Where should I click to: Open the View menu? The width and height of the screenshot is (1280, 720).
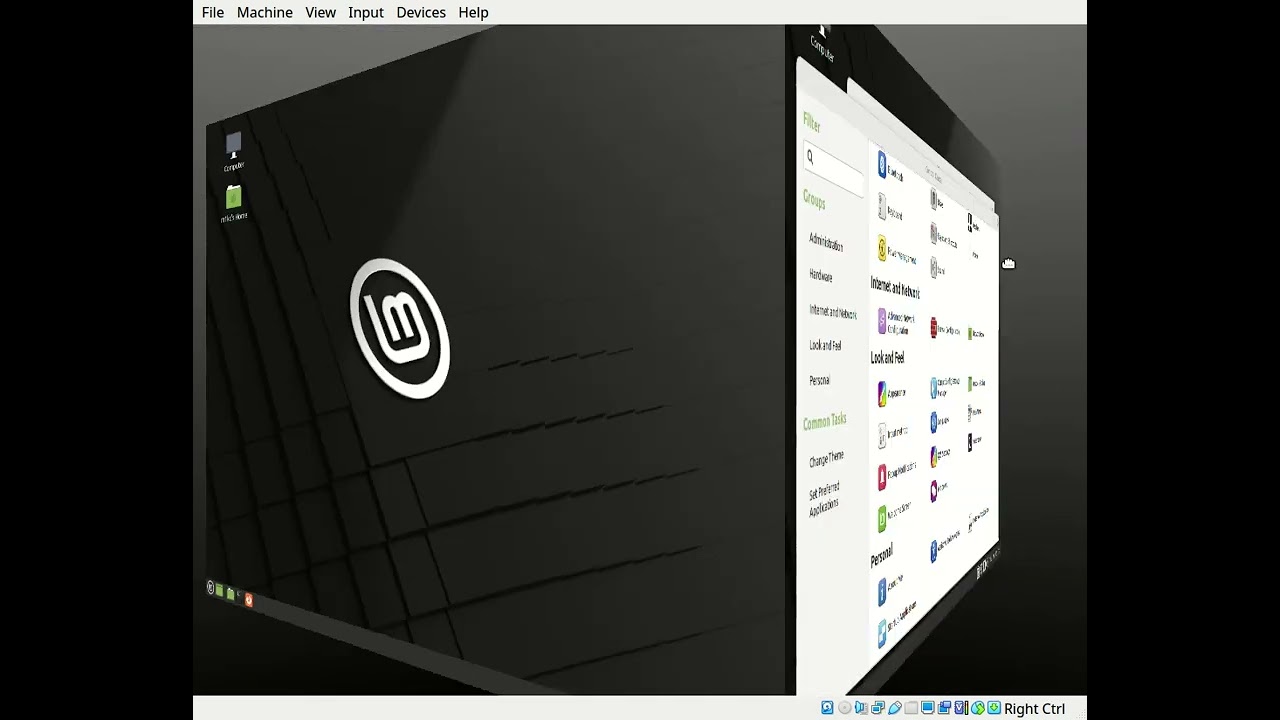click(x=320, y=12)
